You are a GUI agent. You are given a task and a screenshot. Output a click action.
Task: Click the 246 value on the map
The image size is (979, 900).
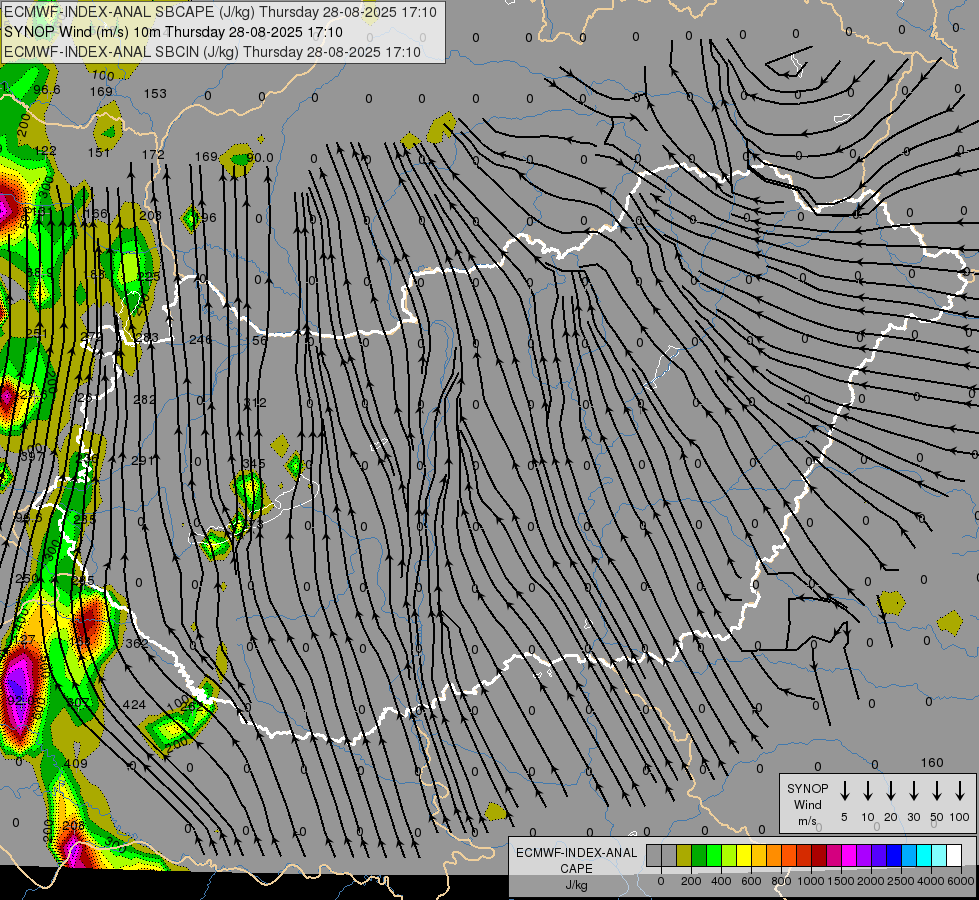click(x=200, y=339)
